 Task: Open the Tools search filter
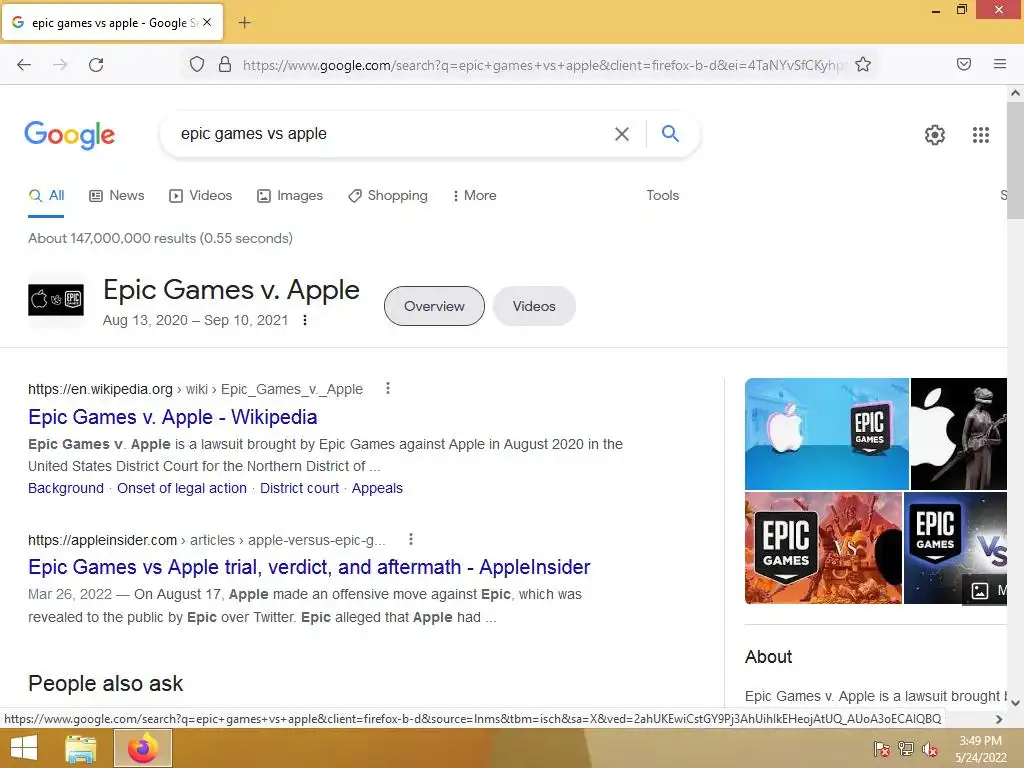pos(663,195)
